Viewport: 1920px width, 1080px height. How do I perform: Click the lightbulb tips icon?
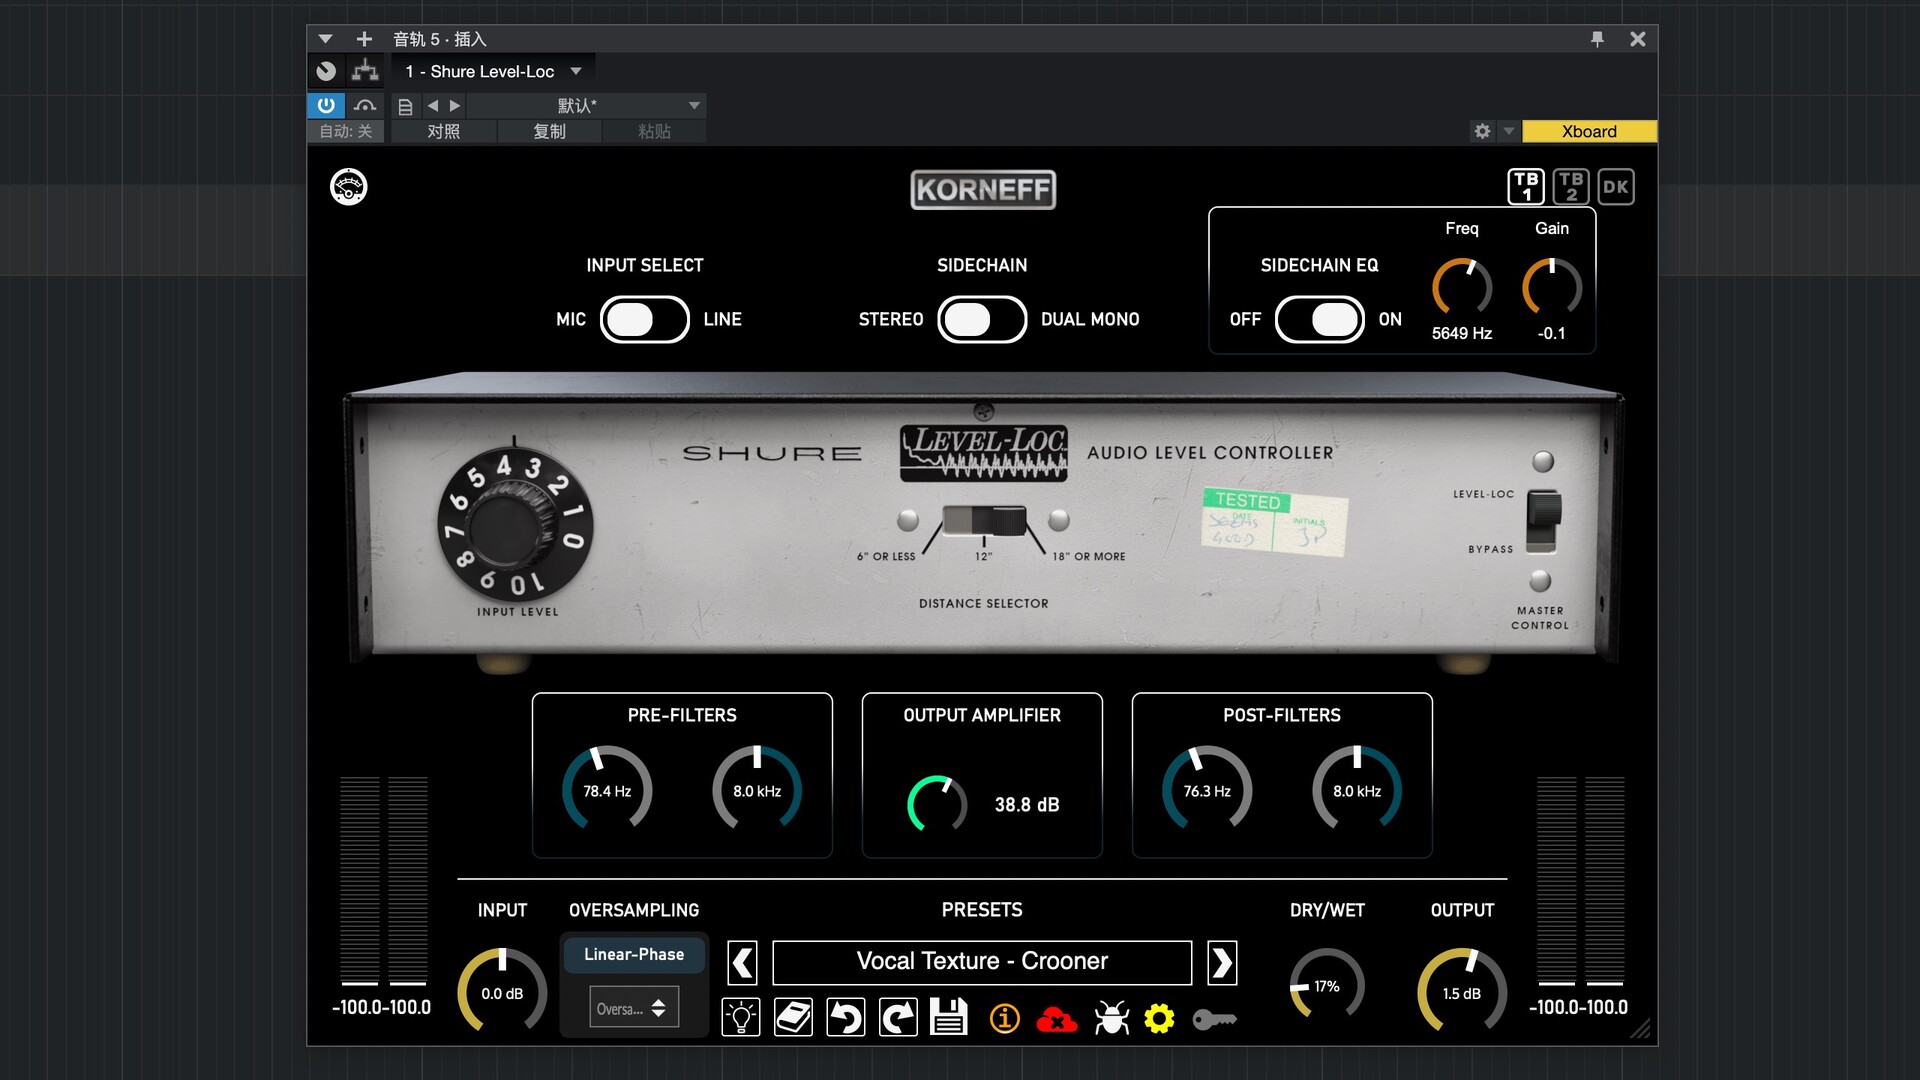[741, 1017]
